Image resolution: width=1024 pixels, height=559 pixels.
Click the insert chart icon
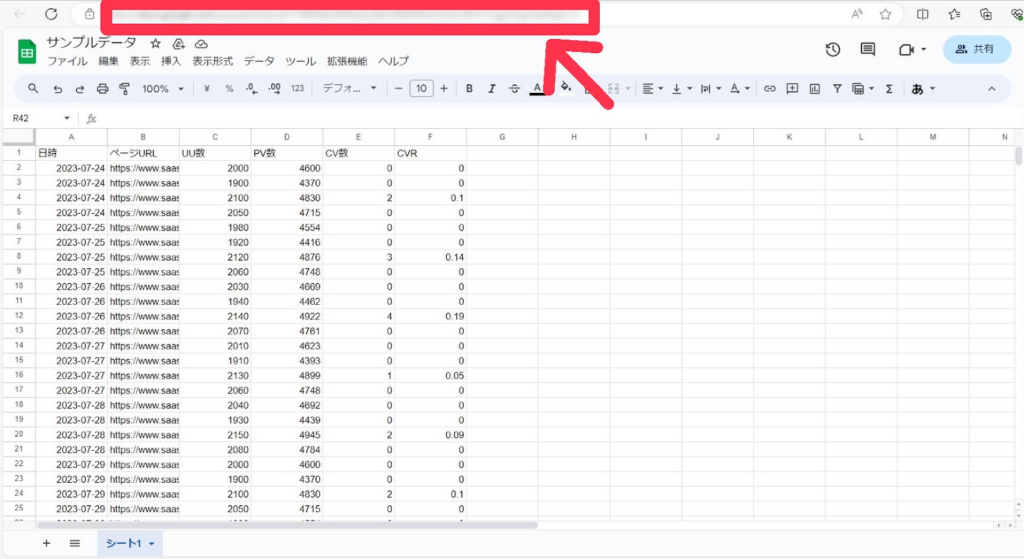click(x=814, y=89)
